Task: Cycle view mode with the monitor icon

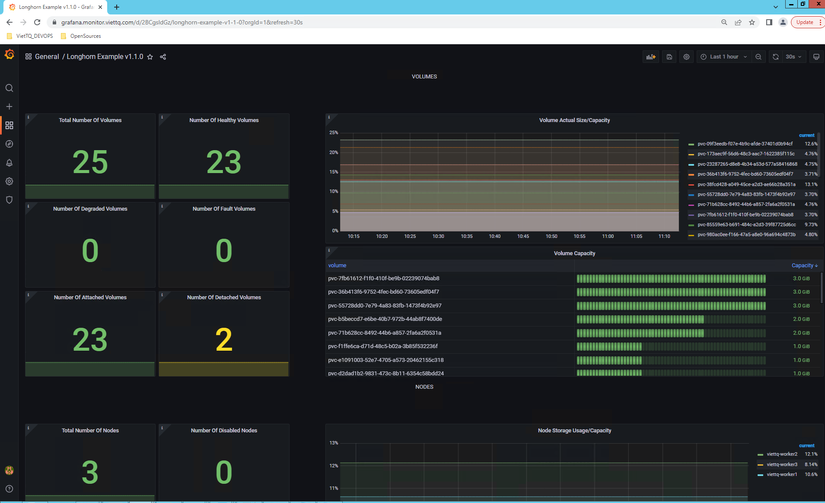Action: coord(816,57)
